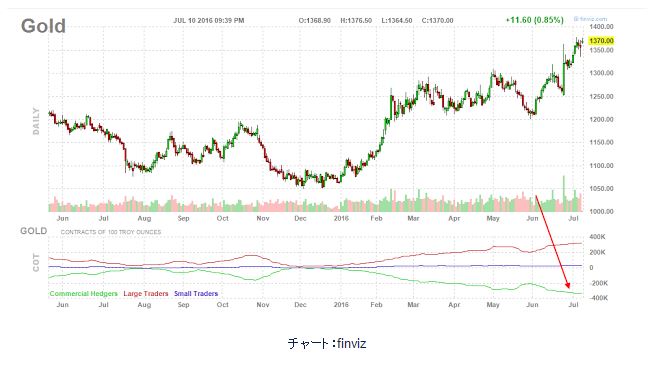This screenshot has height=365, width=660.
Task: Click the DAILY timeframe label
Action: pyautogui.click(x=36, y=121)
